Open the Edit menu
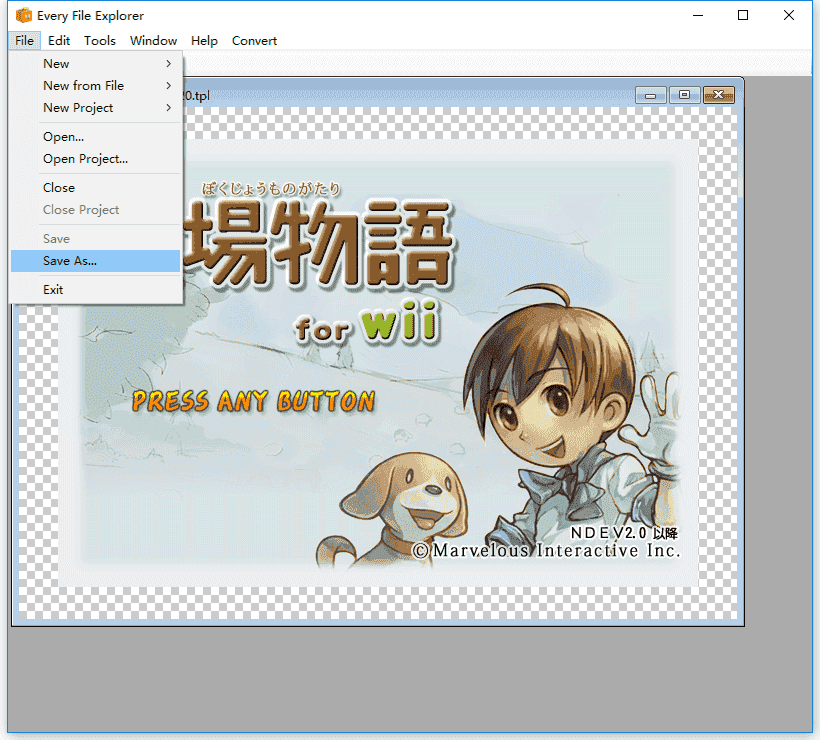The height and width of the screenshot is (740, 820). 59,41
